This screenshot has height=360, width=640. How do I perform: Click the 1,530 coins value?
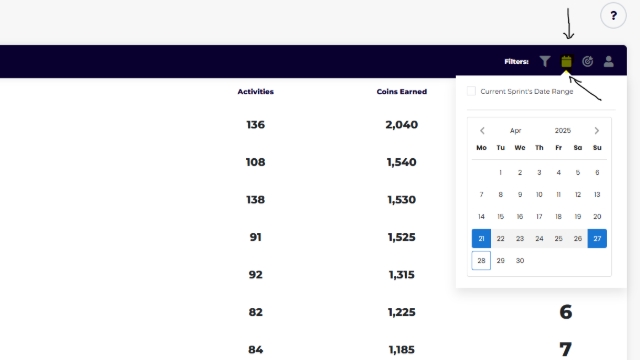[x=402, y=200]
